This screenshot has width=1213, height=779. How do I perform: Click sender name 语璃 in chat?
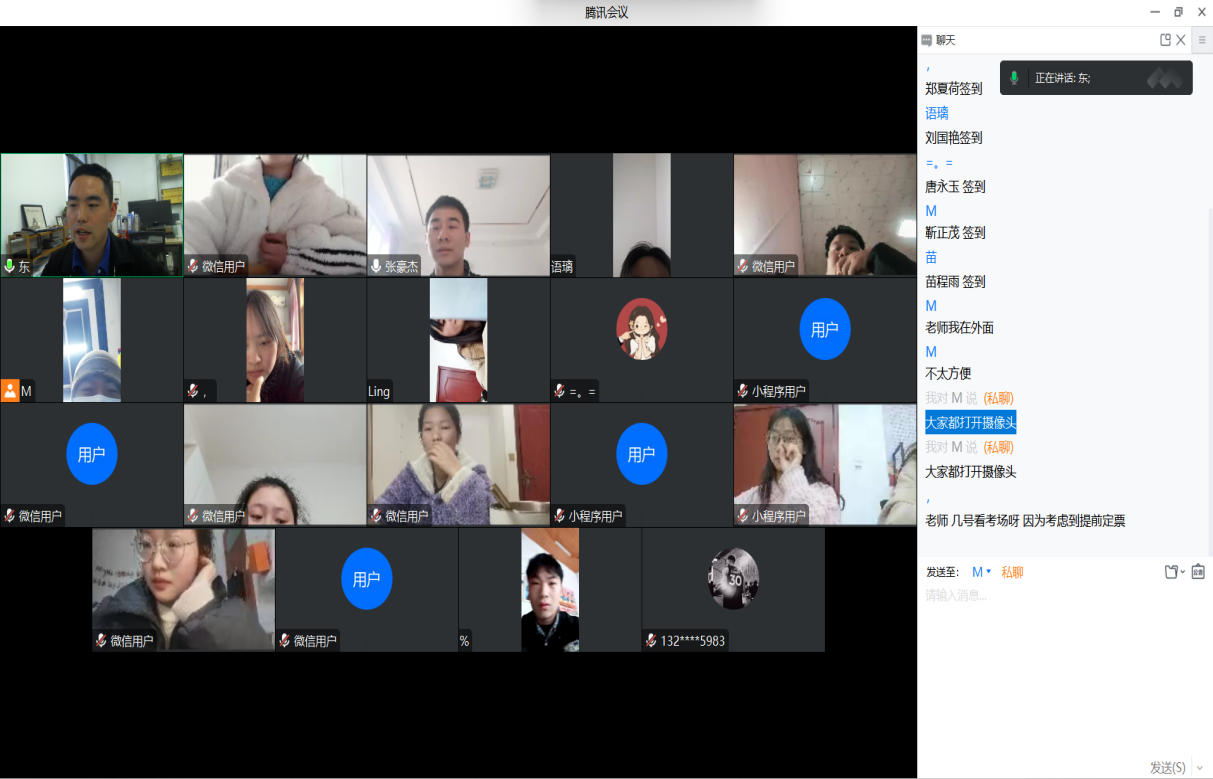point(937,113)
